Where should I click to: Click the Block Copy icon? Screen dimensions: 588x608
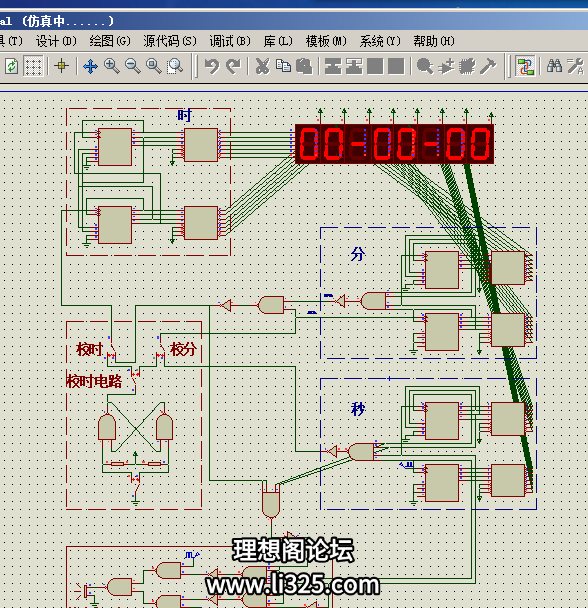(333, 66)
